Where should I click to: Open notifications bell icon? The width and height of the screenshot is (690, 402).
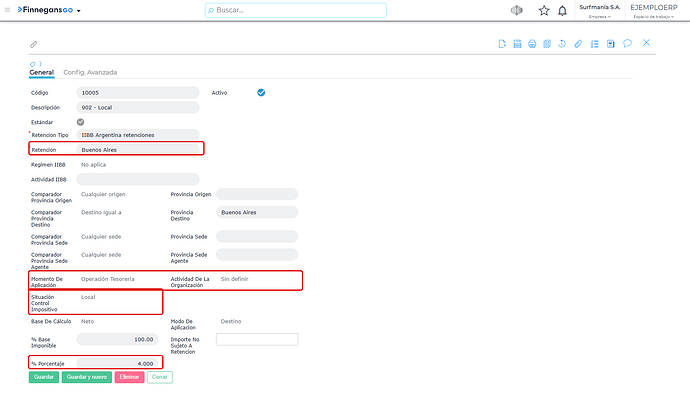tap(562, 11)
